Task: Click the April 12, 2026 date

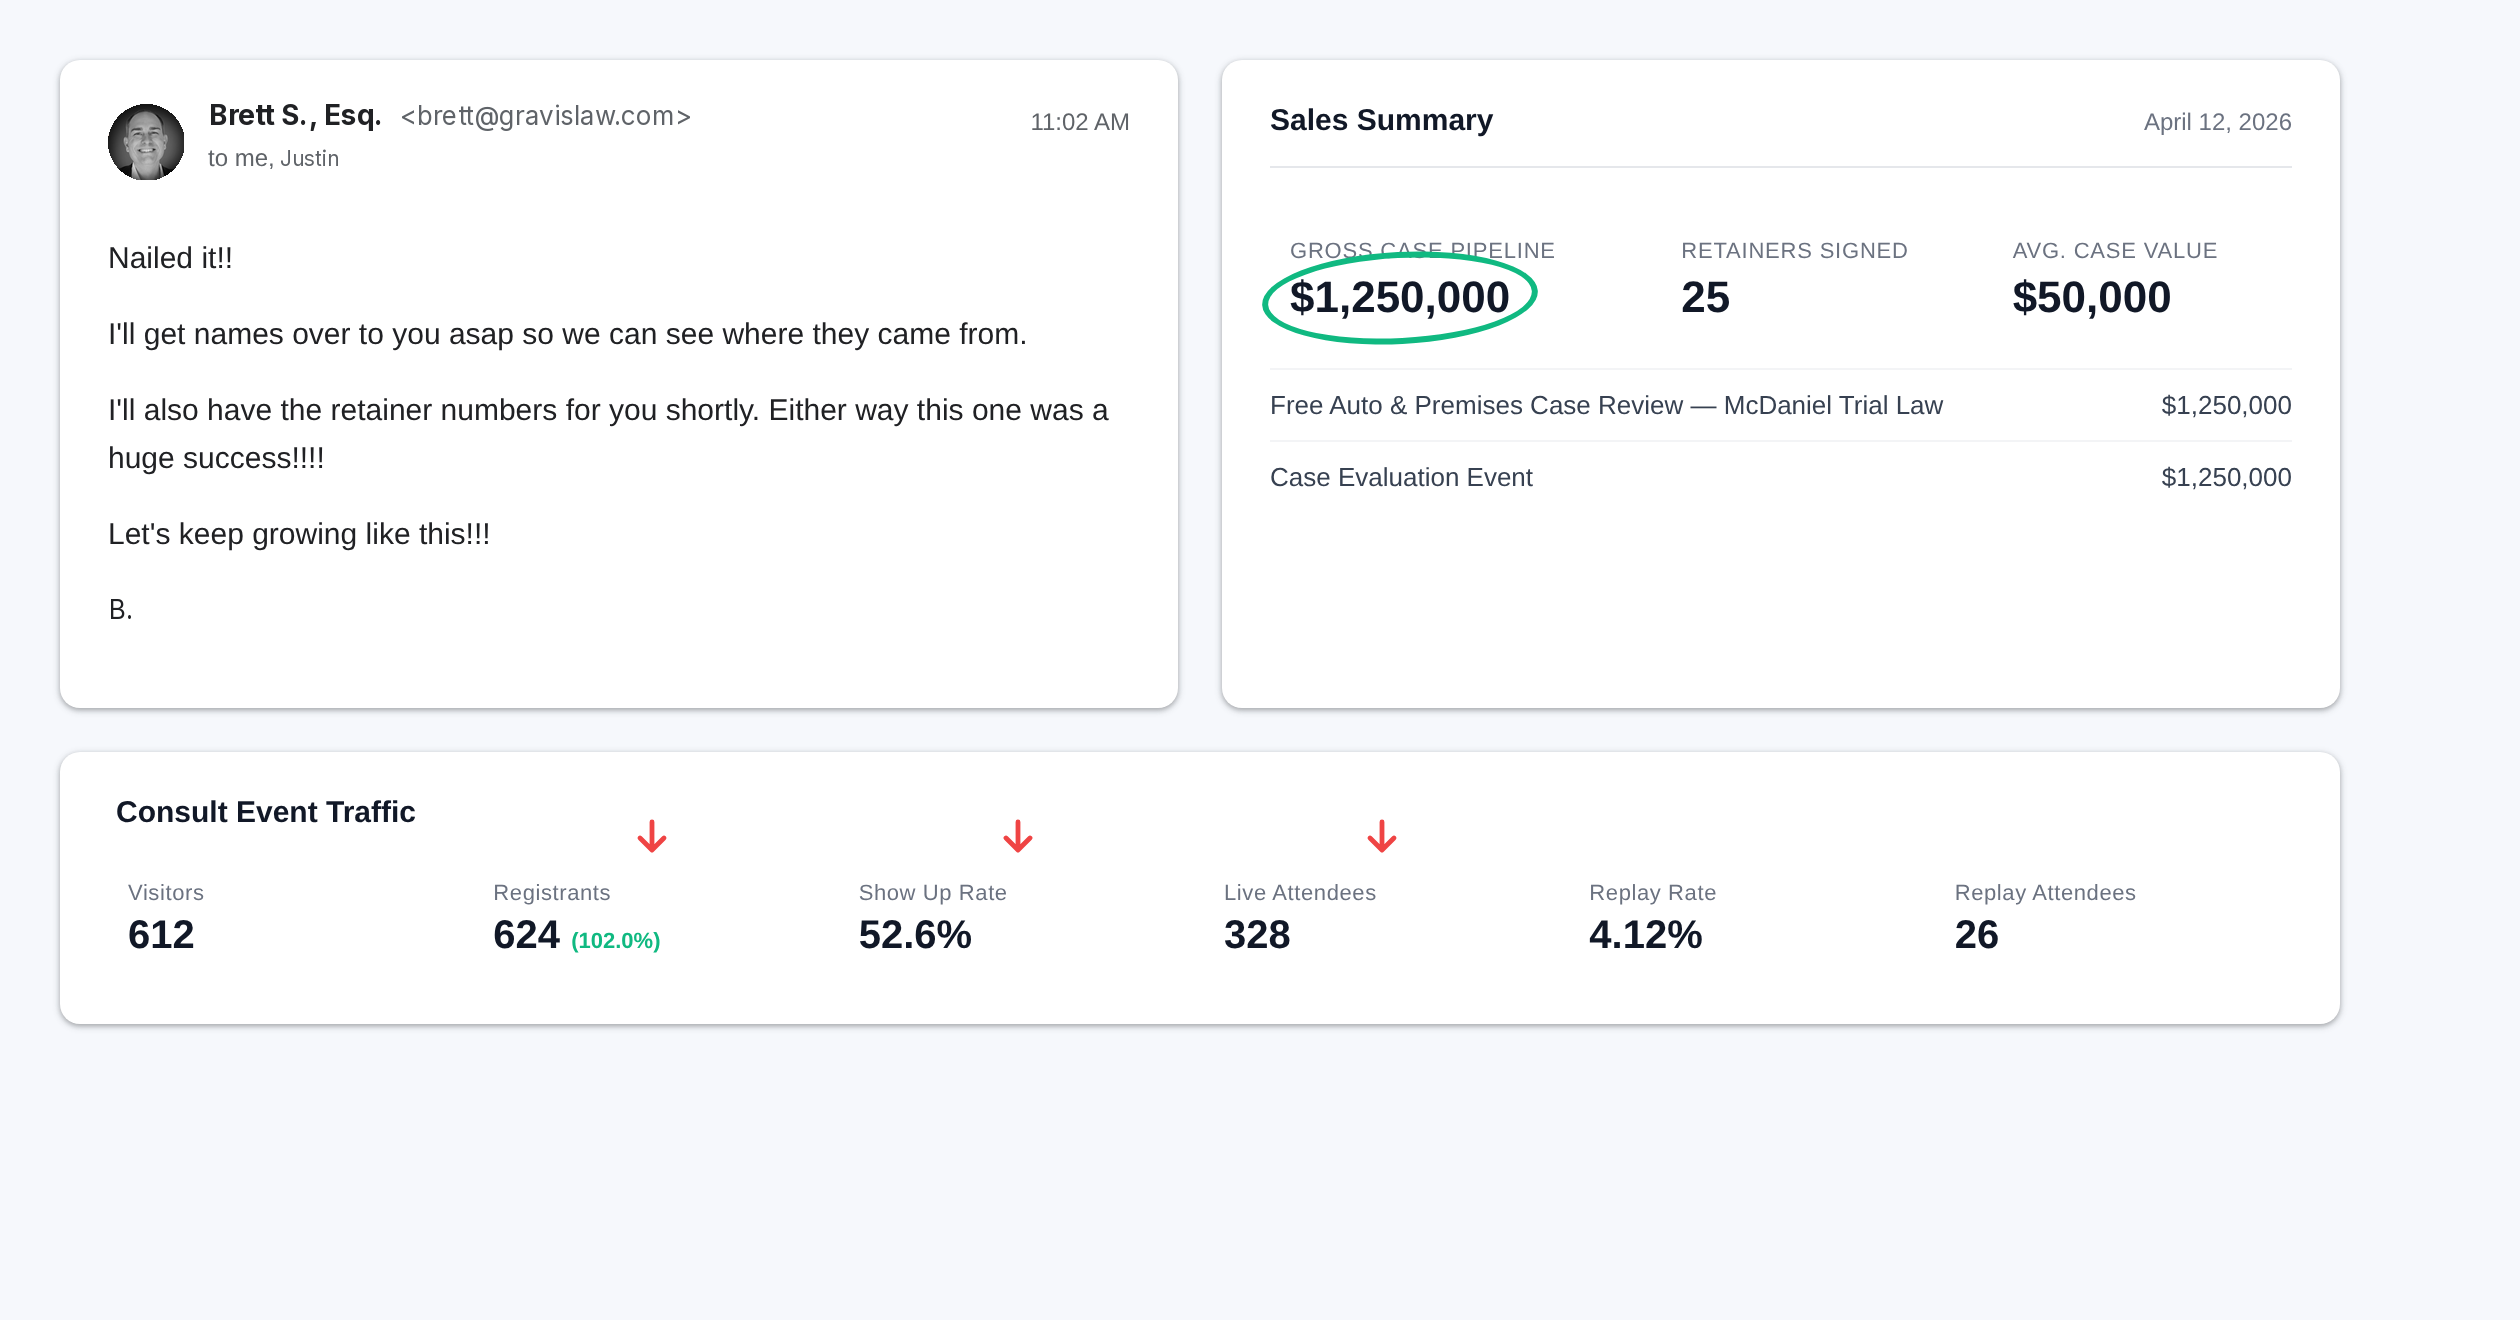Action: (x=2217, y=122)
